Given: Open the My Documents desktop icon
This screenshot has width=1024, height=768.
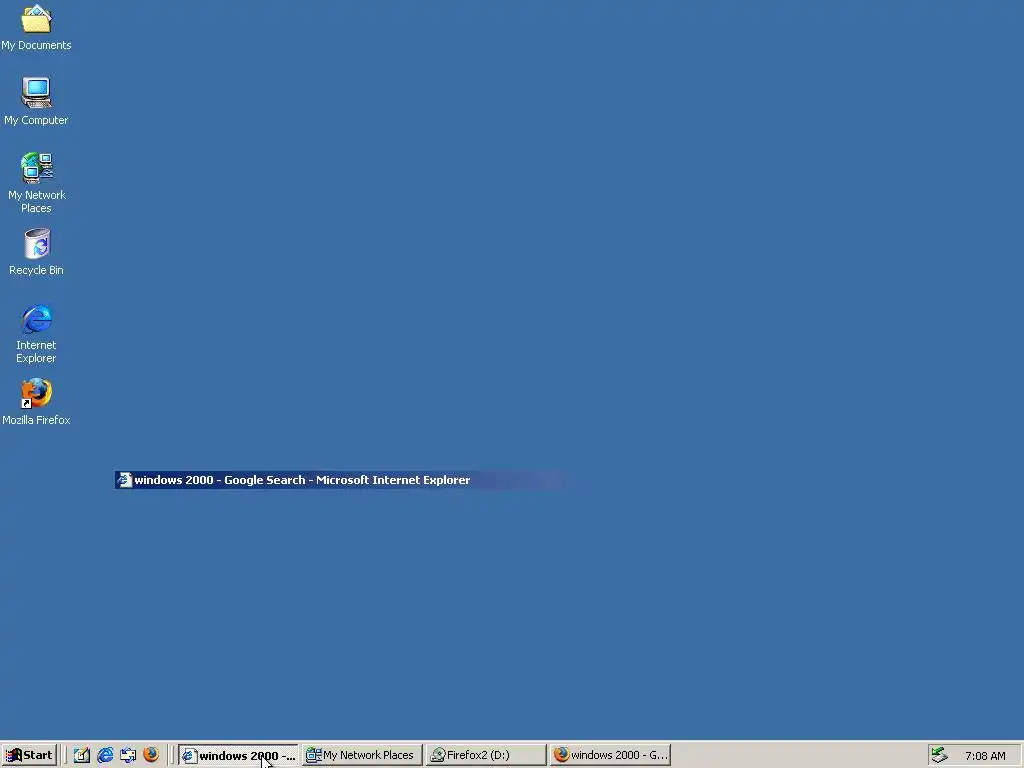Looking at the screenshot, I should (37, 27).
